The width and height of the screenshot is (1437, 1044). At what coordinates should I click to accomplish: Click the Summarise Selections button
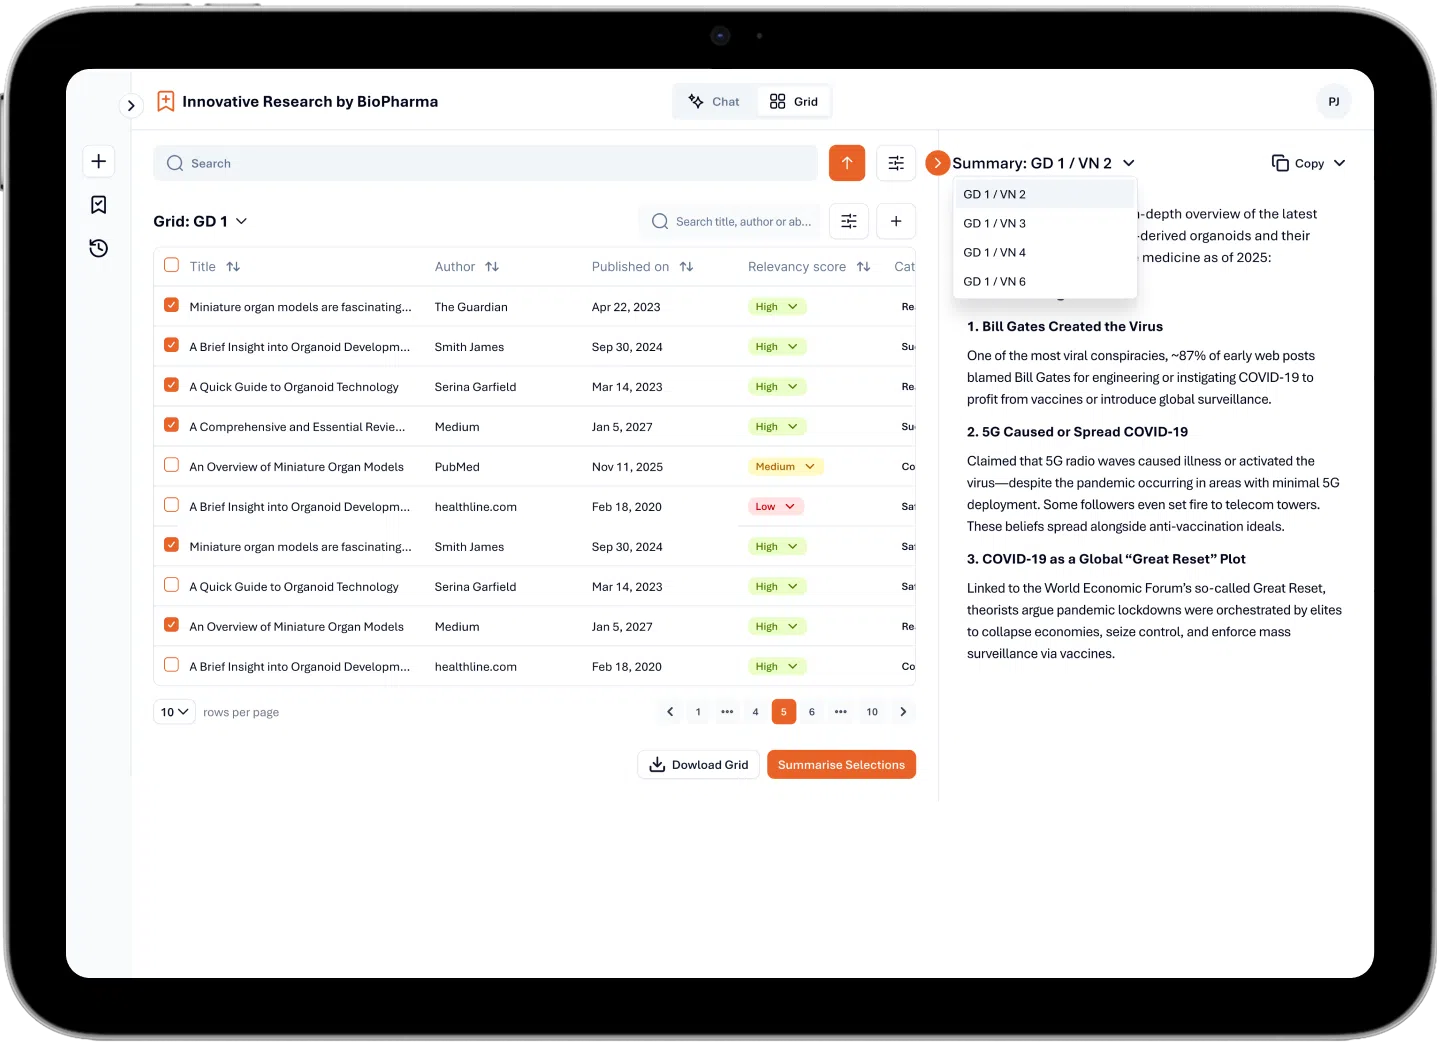pyautogui.click(x=841, y=764)
